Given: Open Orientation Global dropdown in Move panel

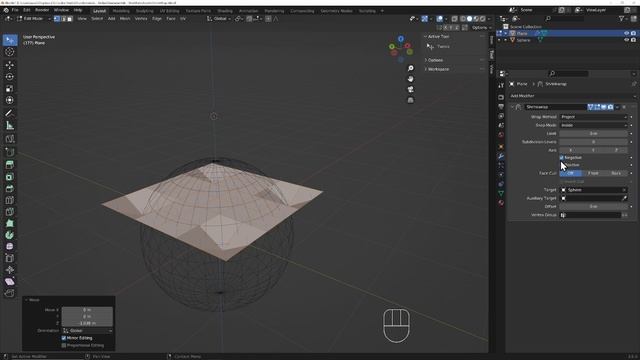Looking at the screenshot, I should (x=87, y=331).
